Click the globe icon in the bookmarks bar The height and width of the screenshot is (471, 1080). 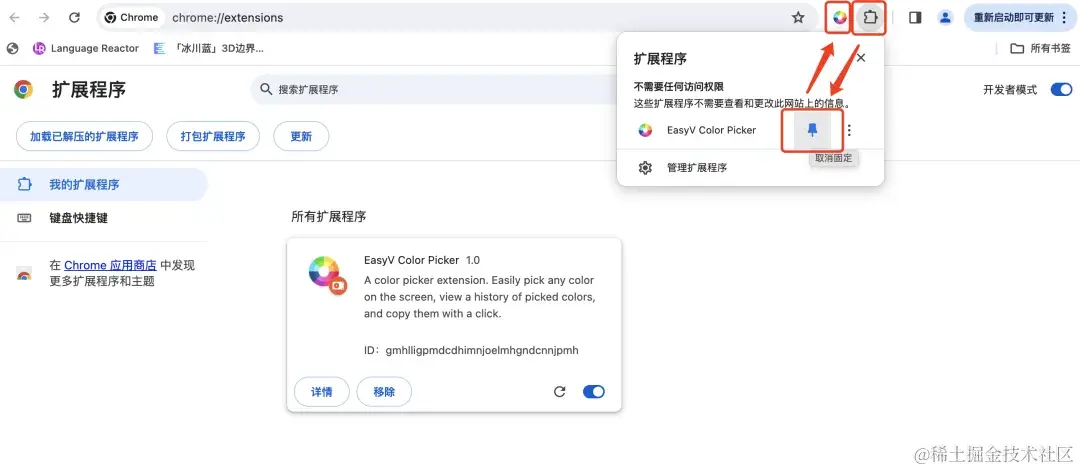tap(12, 48)
